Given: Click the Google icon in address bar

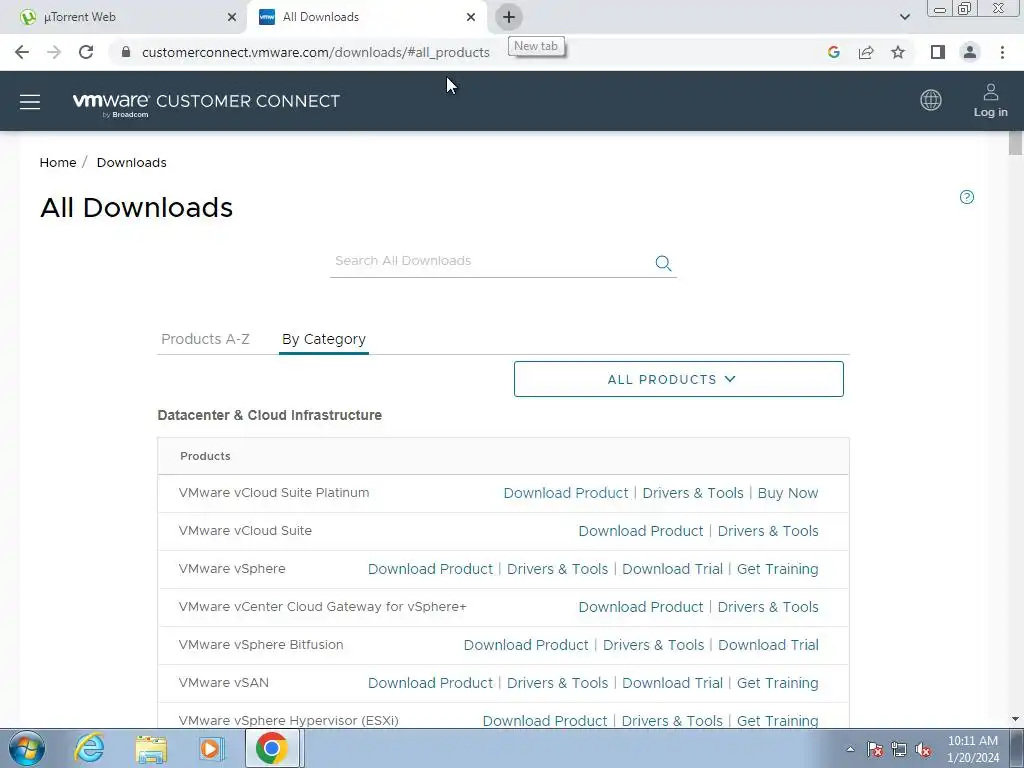Looking at the screenshot, I should [x=833, y=52].
